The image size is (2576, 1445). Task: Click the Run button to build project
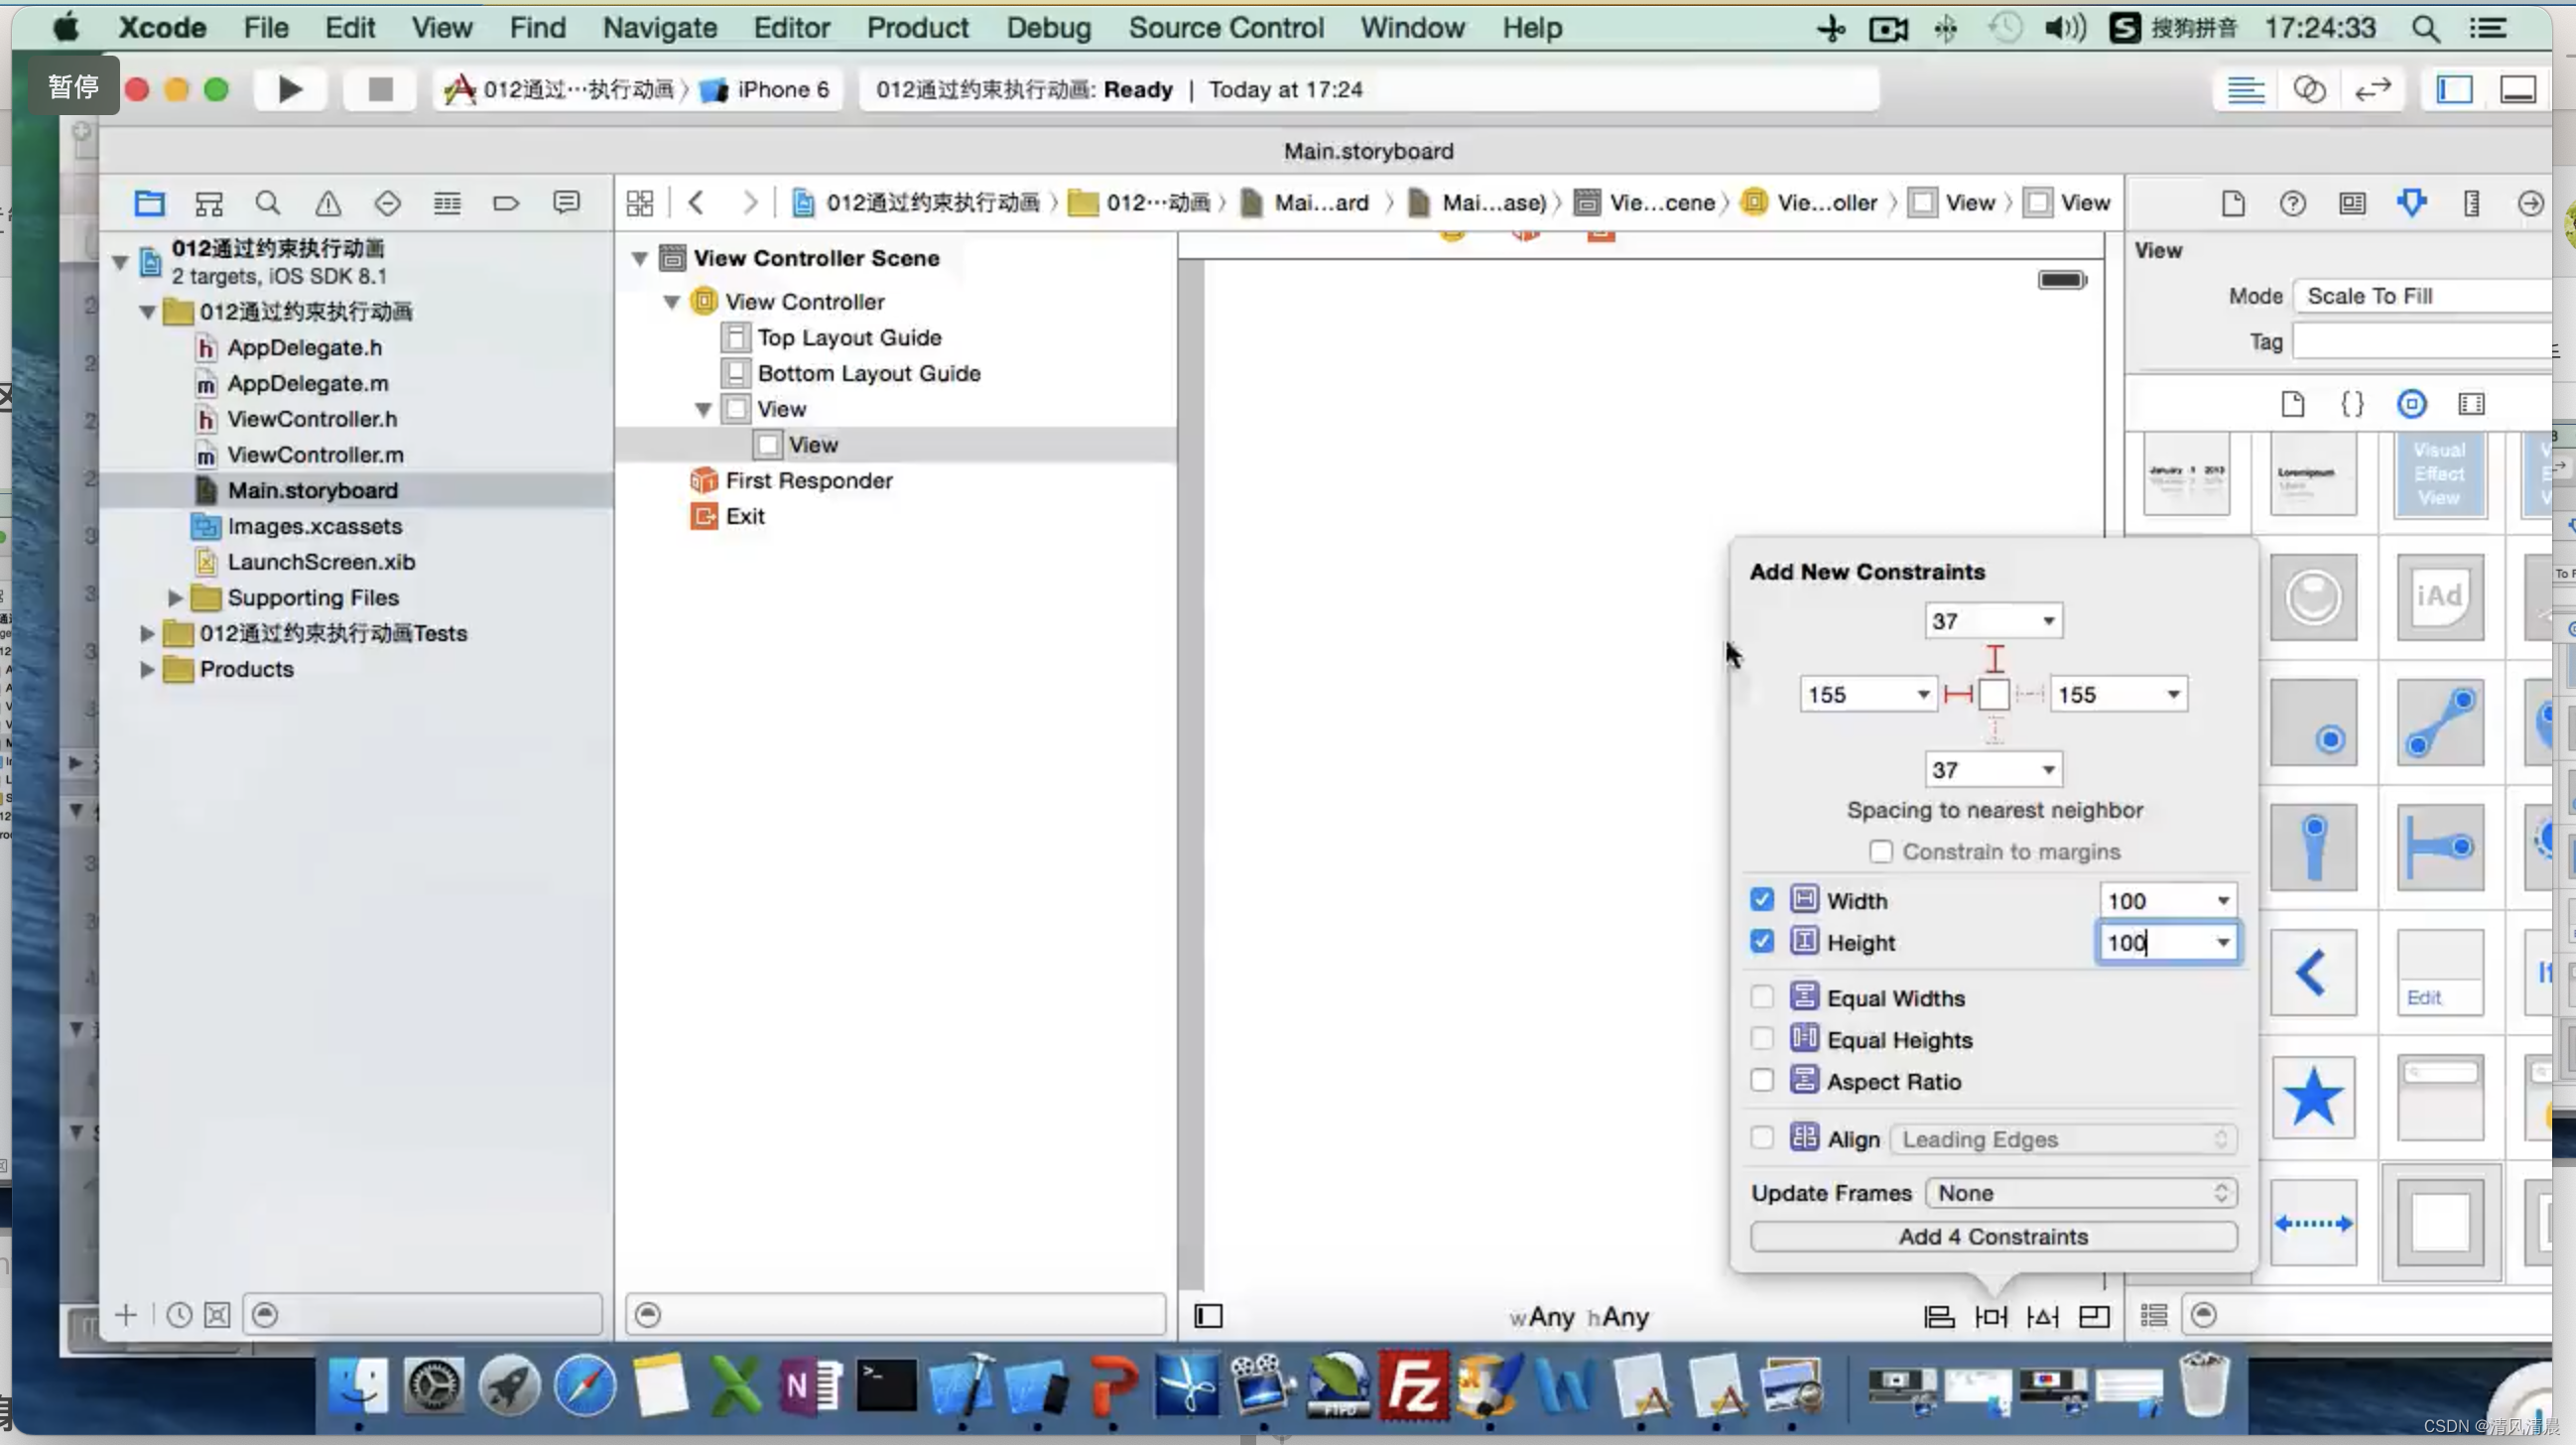[289, 88]
